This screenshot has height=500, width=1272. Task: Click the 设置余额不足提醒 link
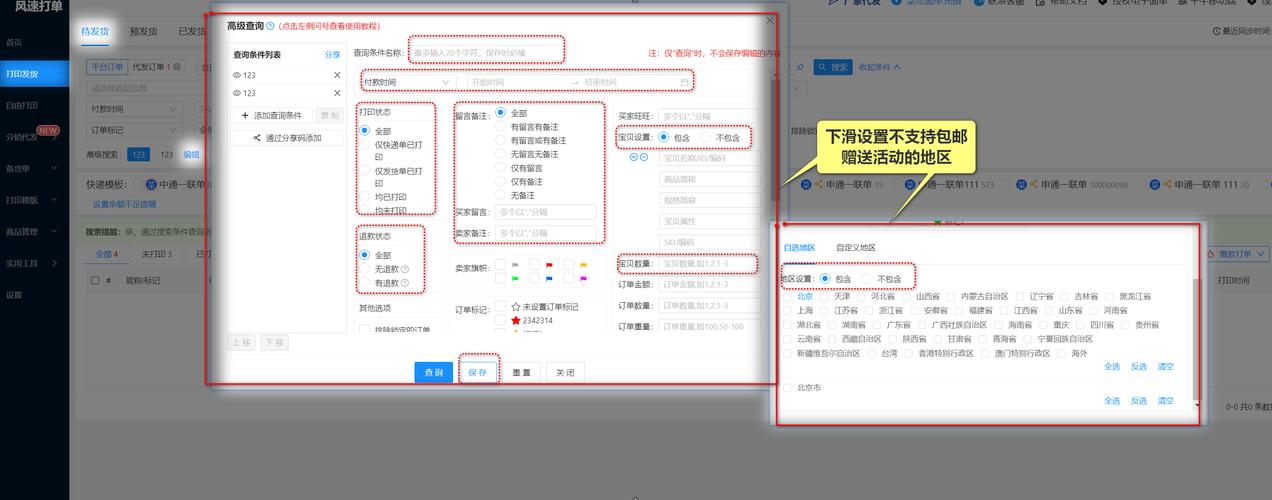pyautogui.click(x=125, y=204)
